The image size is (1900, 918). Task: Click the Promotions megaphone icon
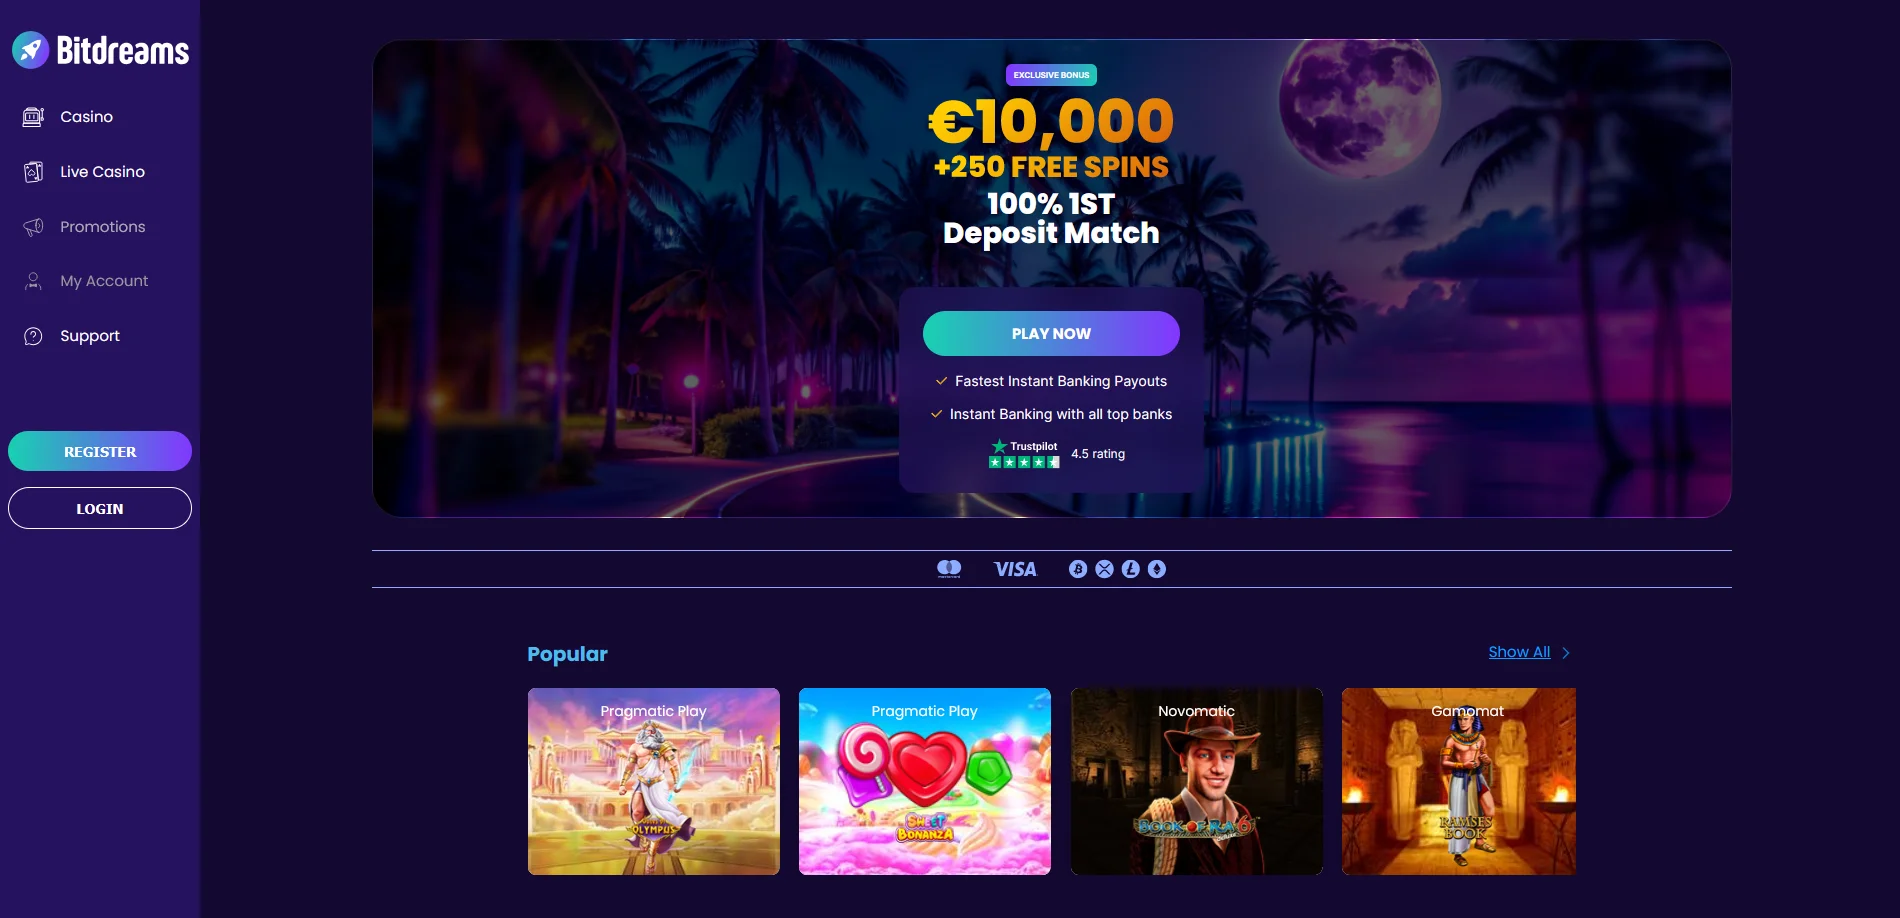tap(33, 227)
